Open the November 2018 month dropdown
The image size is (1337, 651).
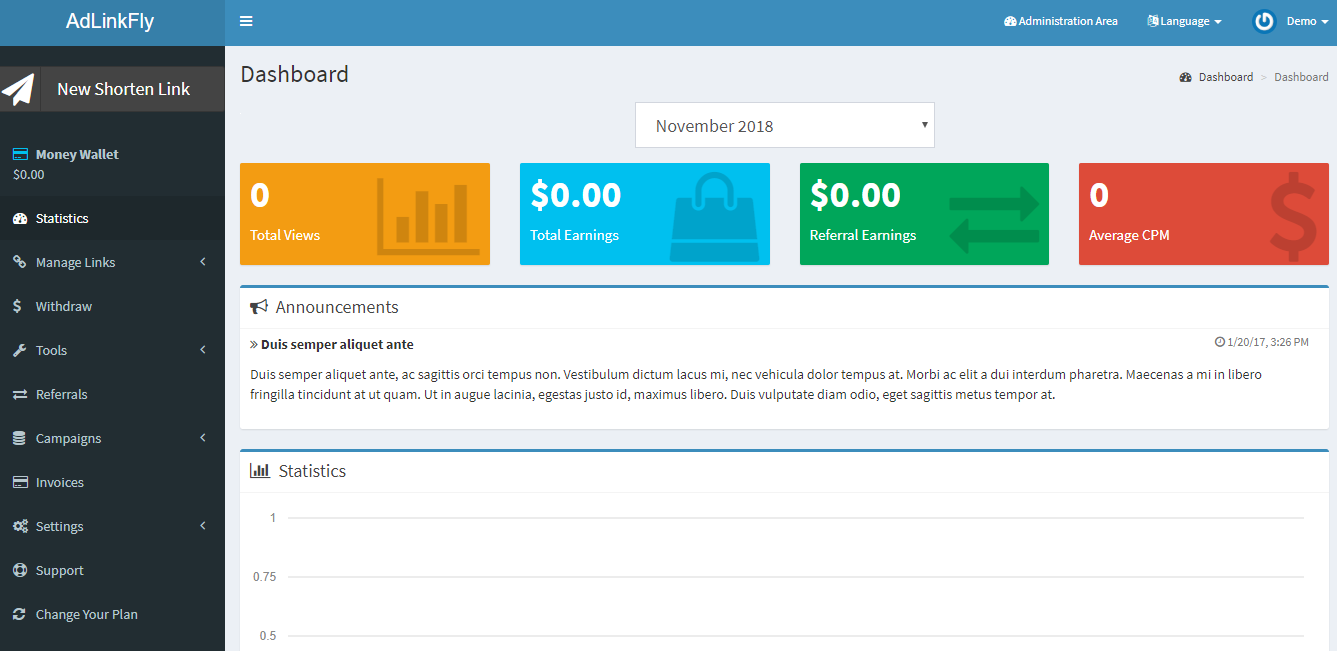click(785, 125)
